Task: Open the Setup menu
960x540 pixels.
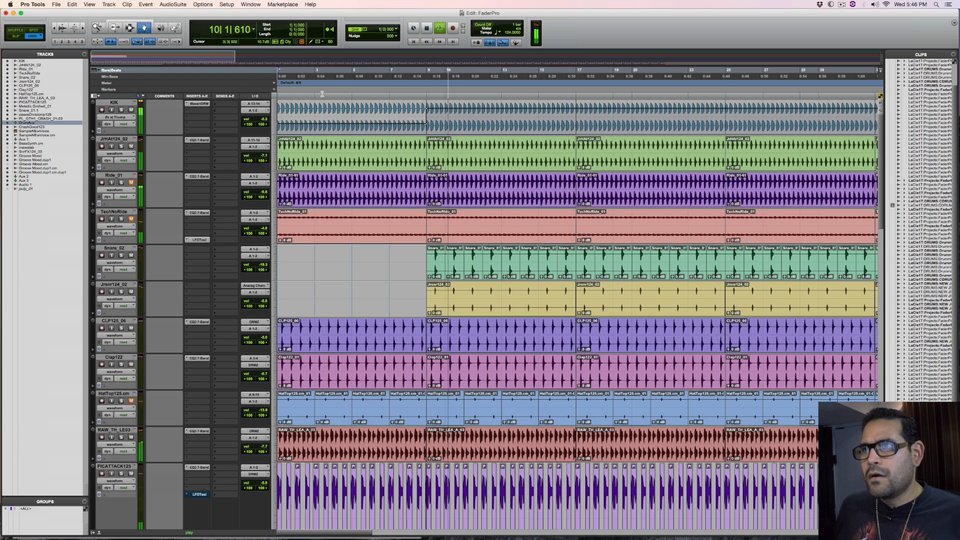Action: point(227,4)
